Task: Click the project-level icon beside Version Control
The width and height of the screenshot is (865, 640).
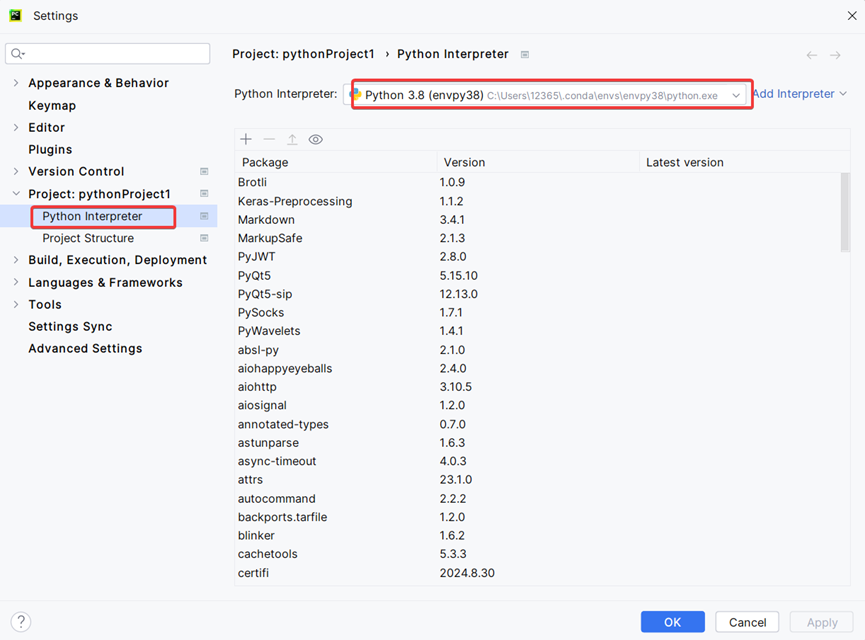Action: pyautogui.click(x=204, y=172)
